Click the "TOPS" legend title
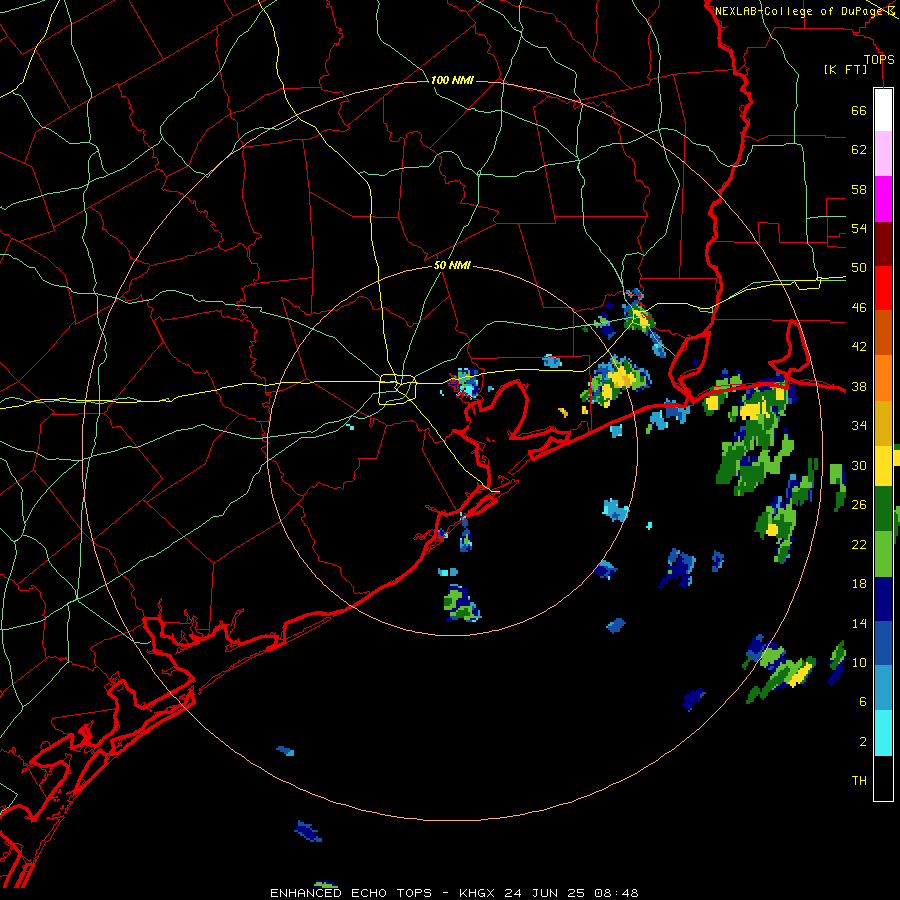Image resolution: width=900 pixels, height=900 pixels. [879, 60]
